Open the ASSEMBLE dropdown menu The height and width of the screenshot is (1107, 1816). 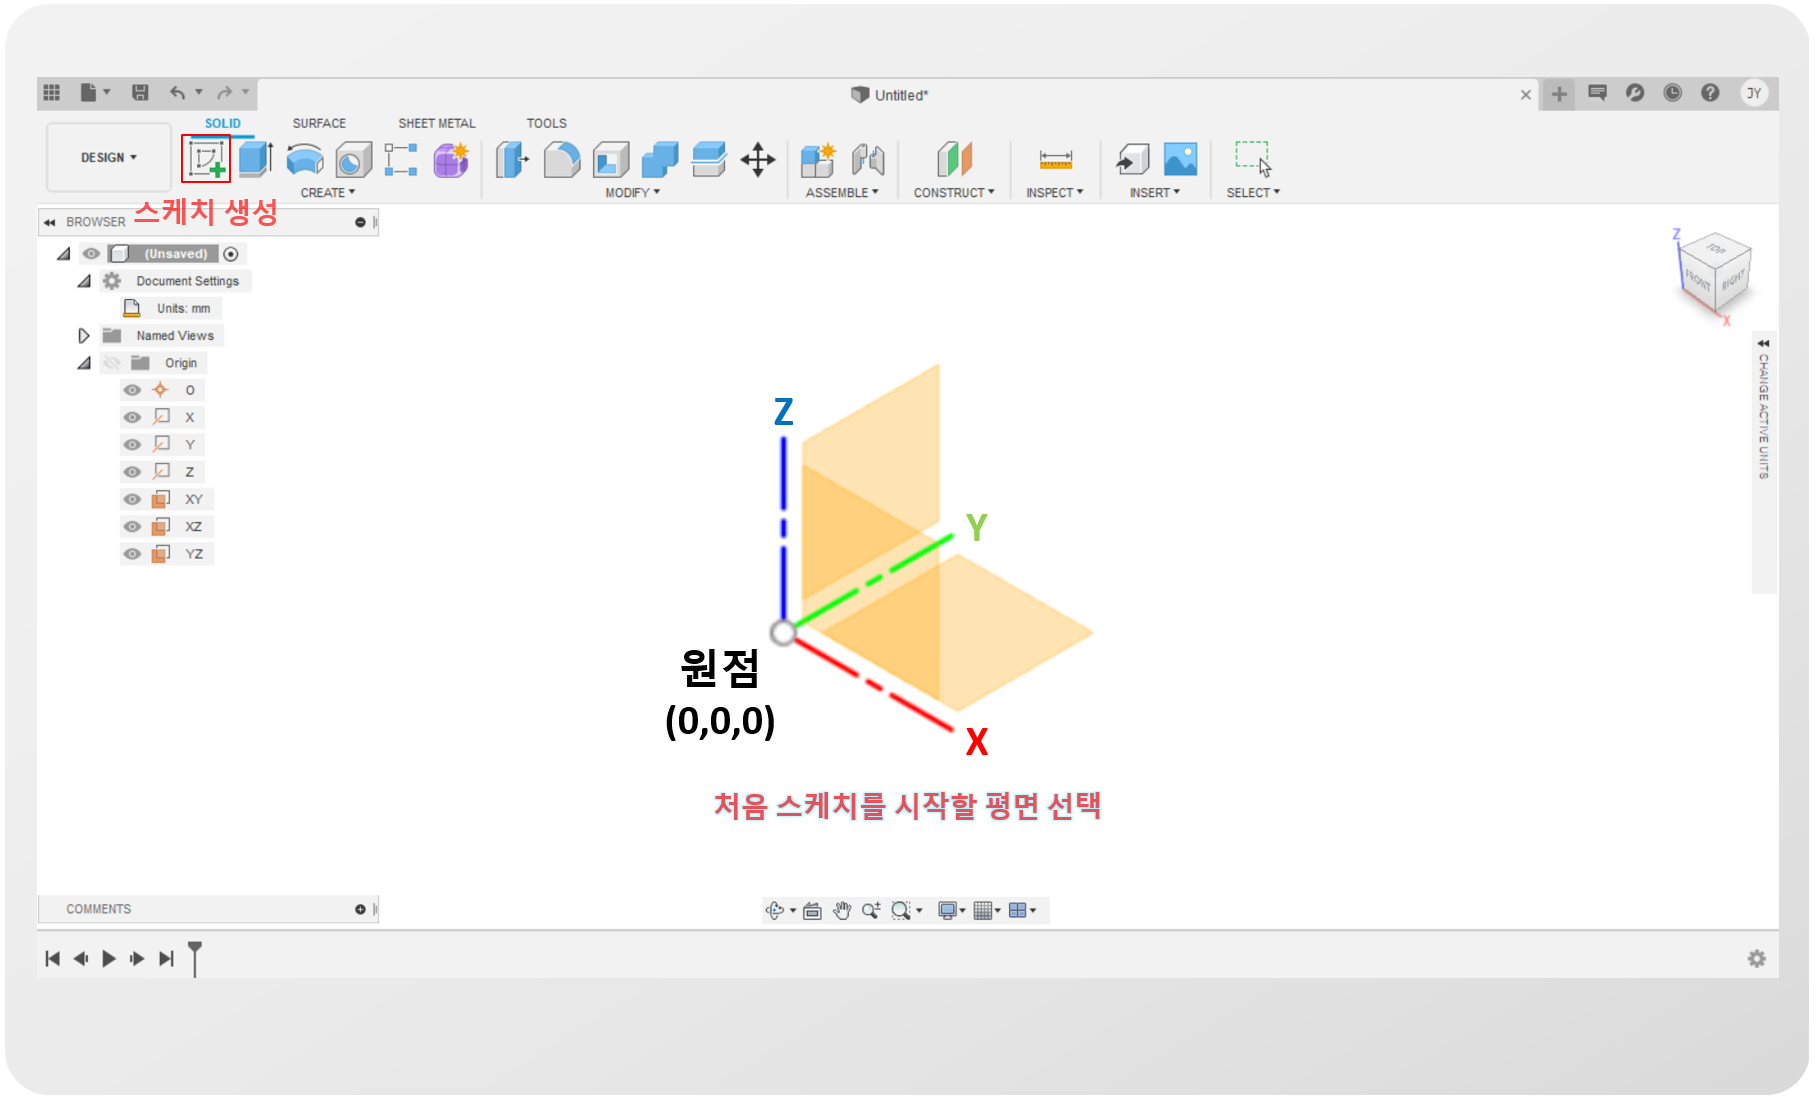(842, 193)
